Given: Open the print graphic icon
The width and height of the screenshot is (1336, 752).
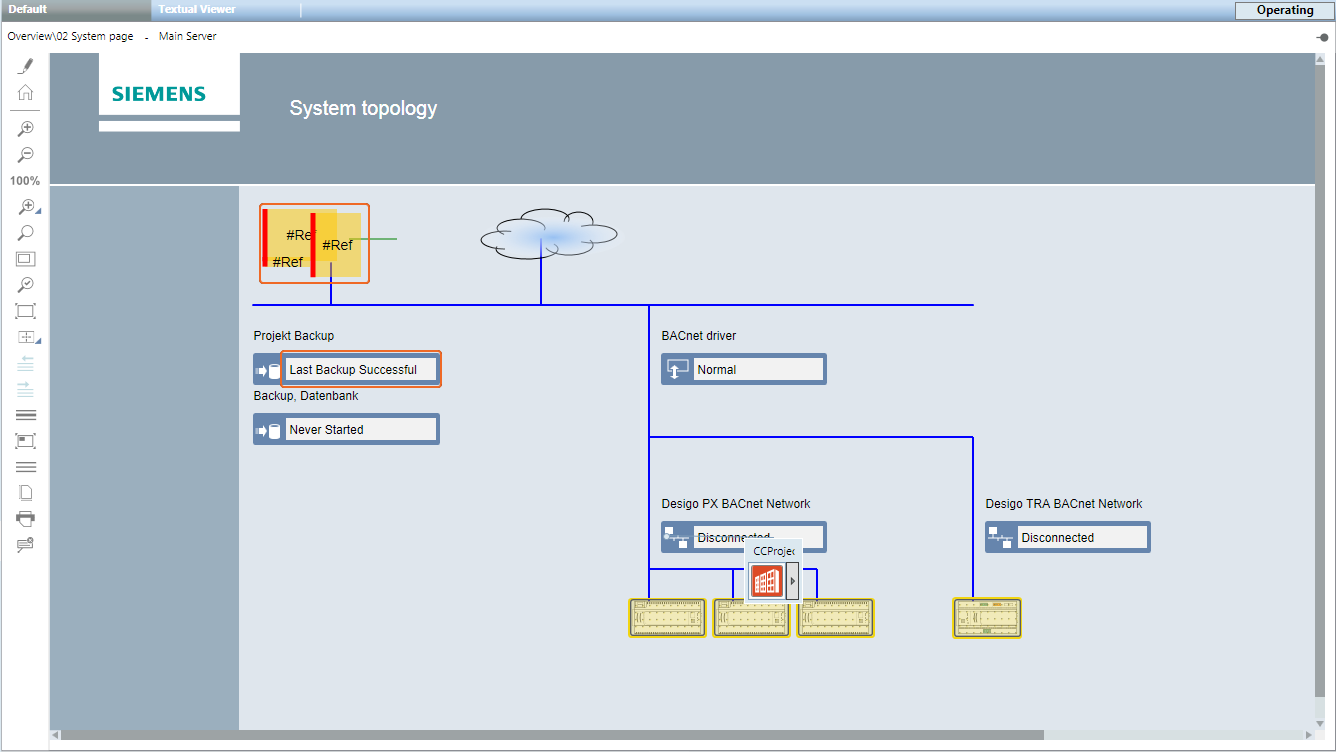Looking at the screenshot, I should coord(25,518).
